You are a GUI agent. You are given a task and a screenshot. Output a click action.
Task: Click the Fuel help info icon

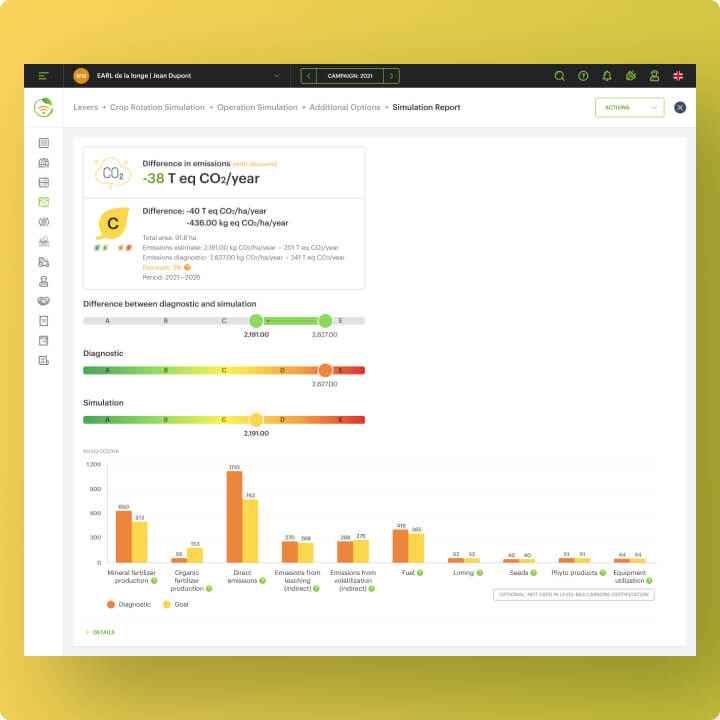[420, 573]
